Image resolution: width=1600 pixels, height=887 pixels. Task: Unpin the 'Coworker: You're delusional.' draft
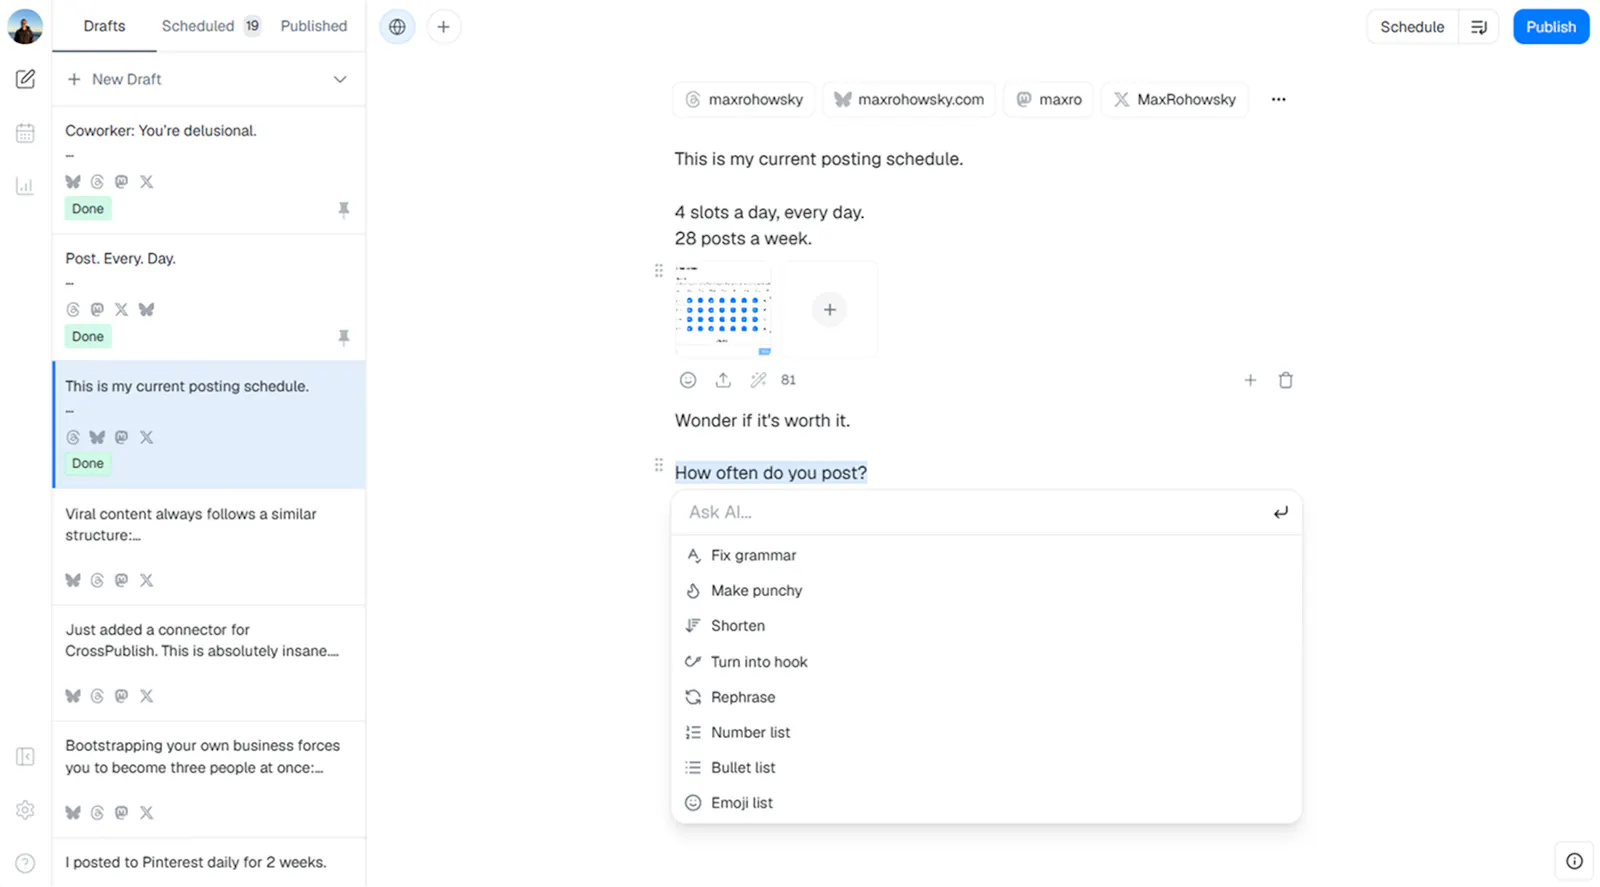(x=344, y=209)
